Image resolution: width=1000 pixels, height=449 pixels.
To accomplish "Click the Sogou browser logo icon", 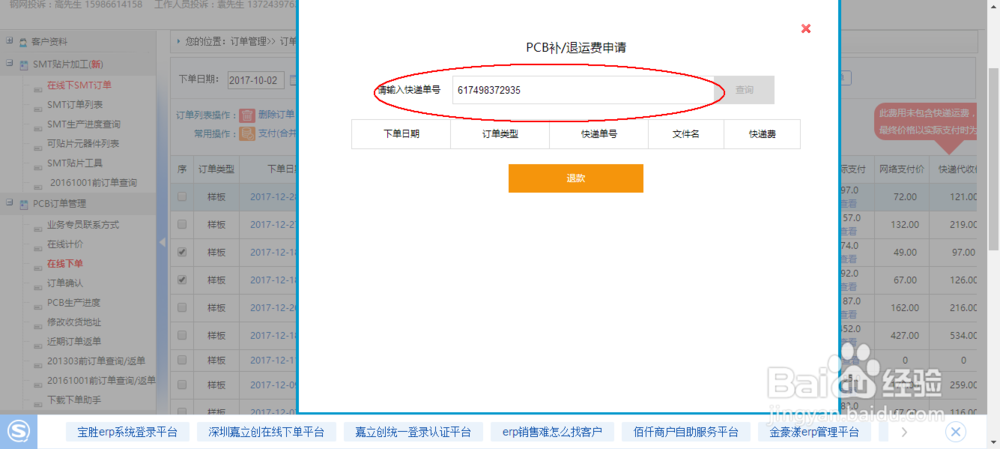I will pos(18,432).
